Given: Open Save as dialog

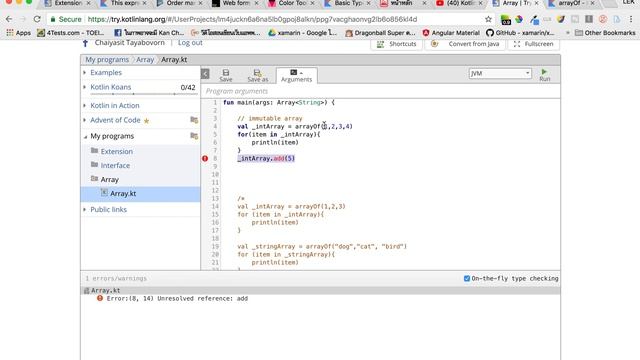Looking at the screenshot, I should coord(258,76).
